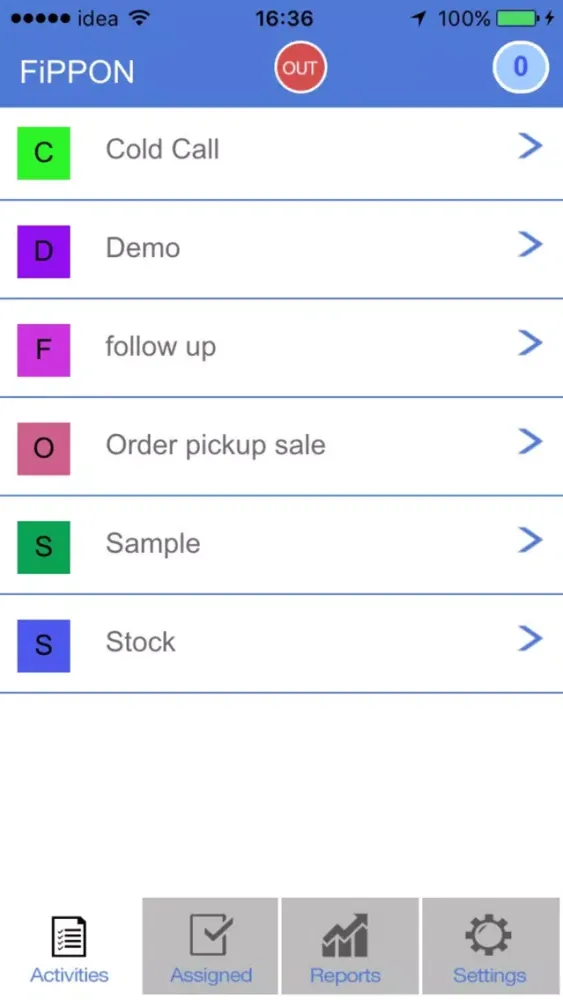
Task: Tap the blue S Stock icon
Action: (43, 645)
